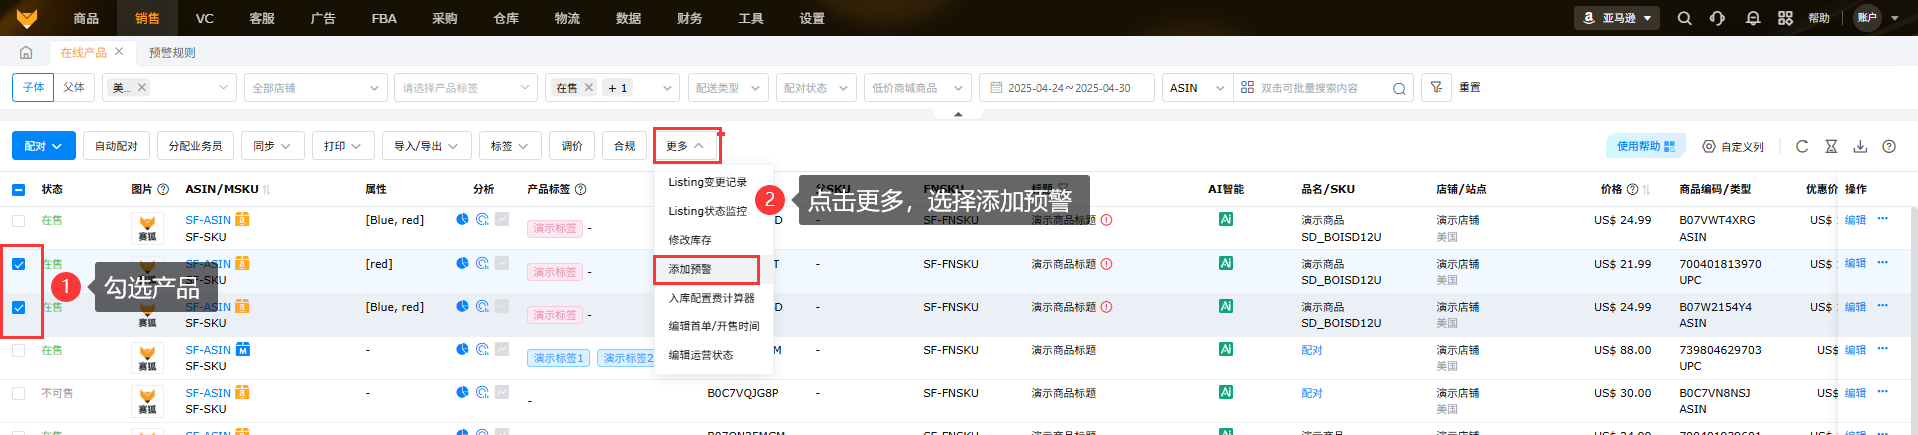The width and height of the screenshot is (1918, 435).
Task: Click the 调价 button
Action: click(572, 146)
